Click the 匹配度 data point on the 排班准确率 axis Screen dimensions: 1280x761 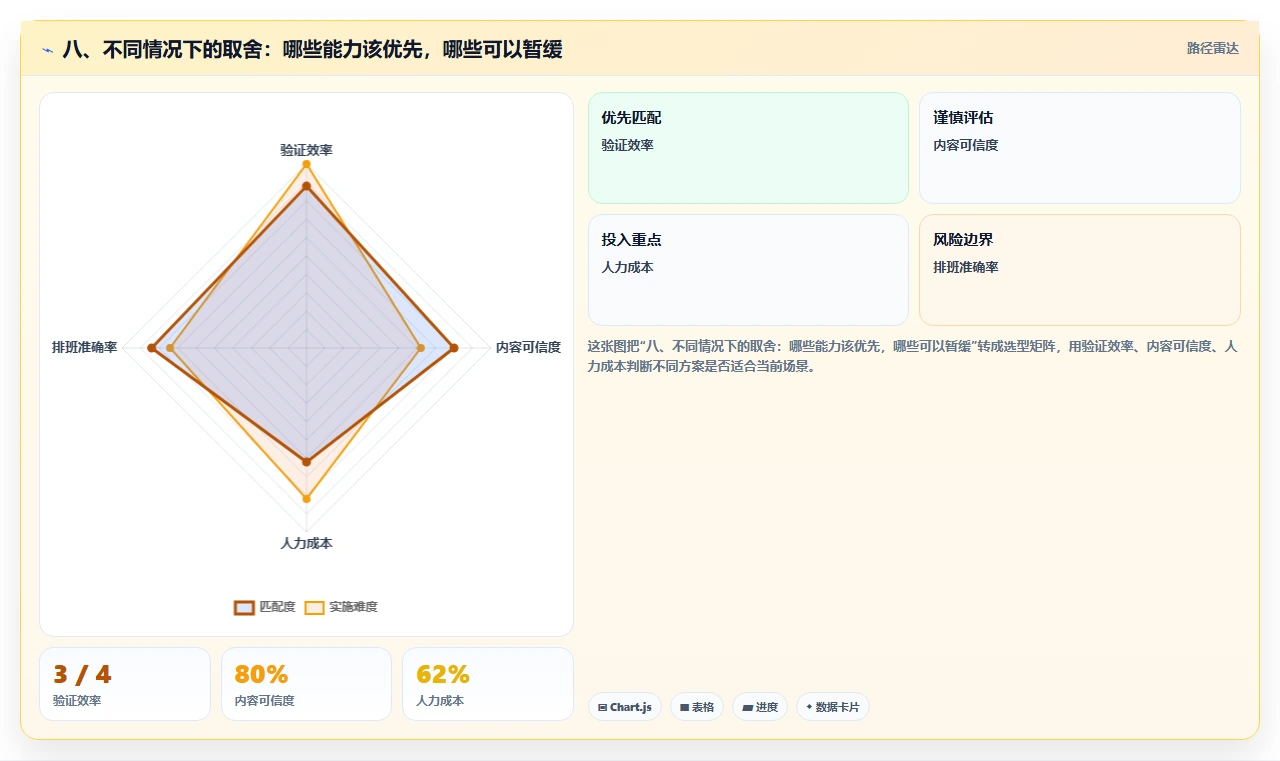click(152, 348)
